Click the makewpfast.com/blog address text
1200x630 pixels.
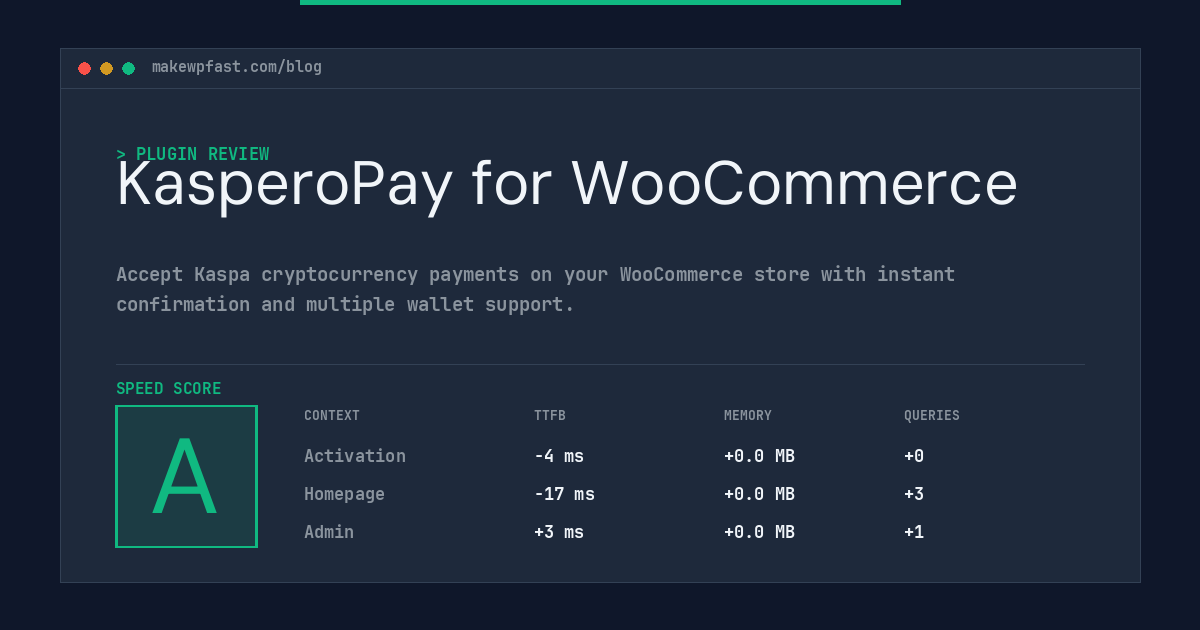point(237,67)
